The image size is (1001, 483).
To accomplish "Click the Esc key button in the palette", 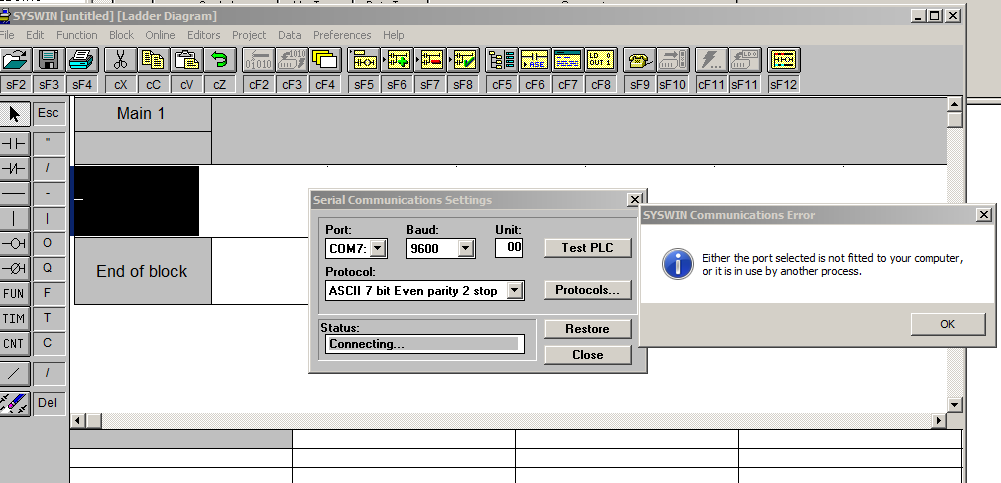I will tap(49, 114).
